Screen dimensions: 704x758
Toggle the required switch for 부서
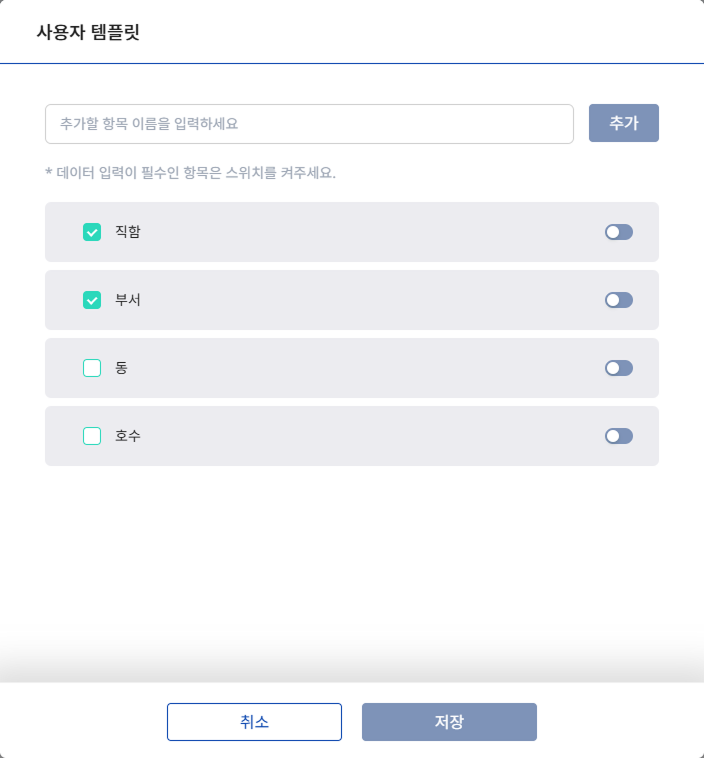click(x=618, y=300)
